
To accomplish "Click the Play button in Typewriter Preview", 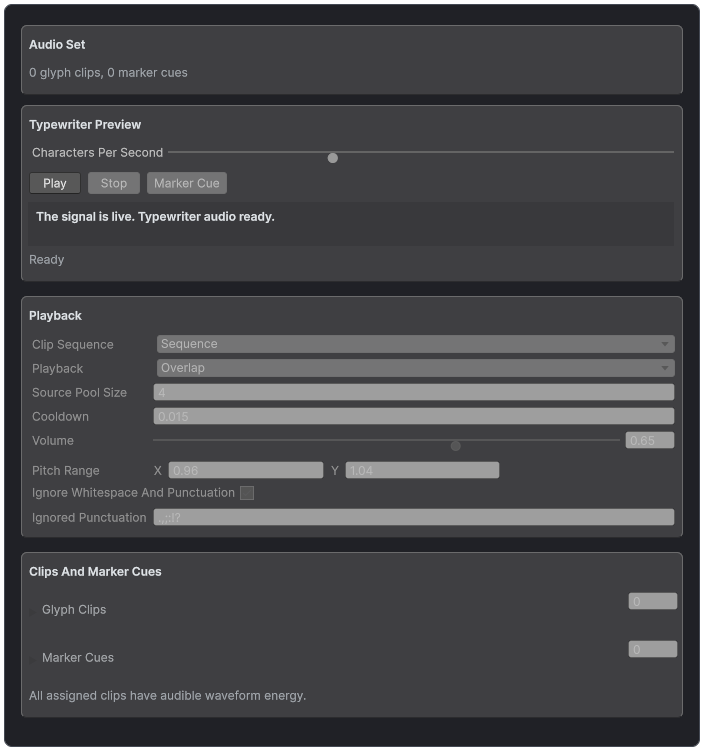I will [x=55, y=183].
